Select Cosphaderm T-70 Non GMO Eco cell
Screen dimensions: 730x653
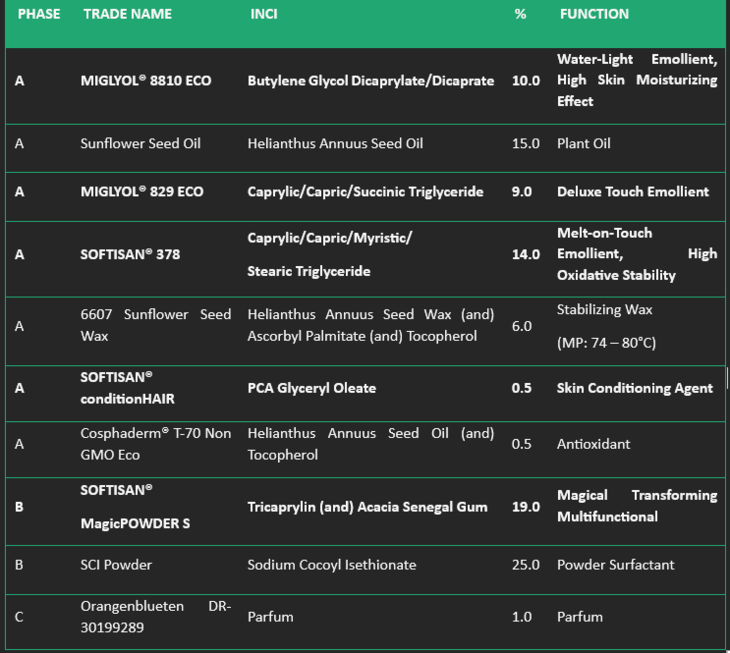(x=155, y=444)
